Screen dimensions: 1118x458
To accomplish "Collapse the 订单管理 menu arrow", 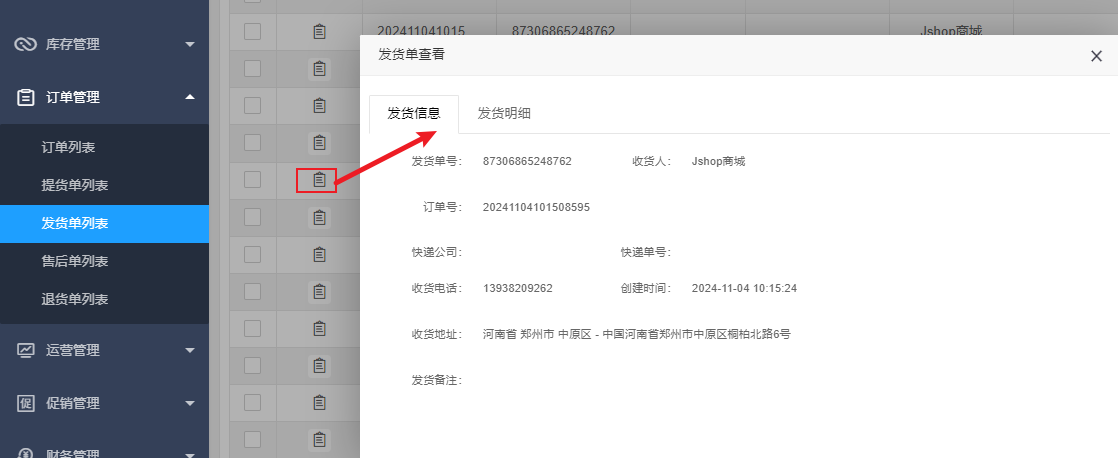I will coord(190,97).
